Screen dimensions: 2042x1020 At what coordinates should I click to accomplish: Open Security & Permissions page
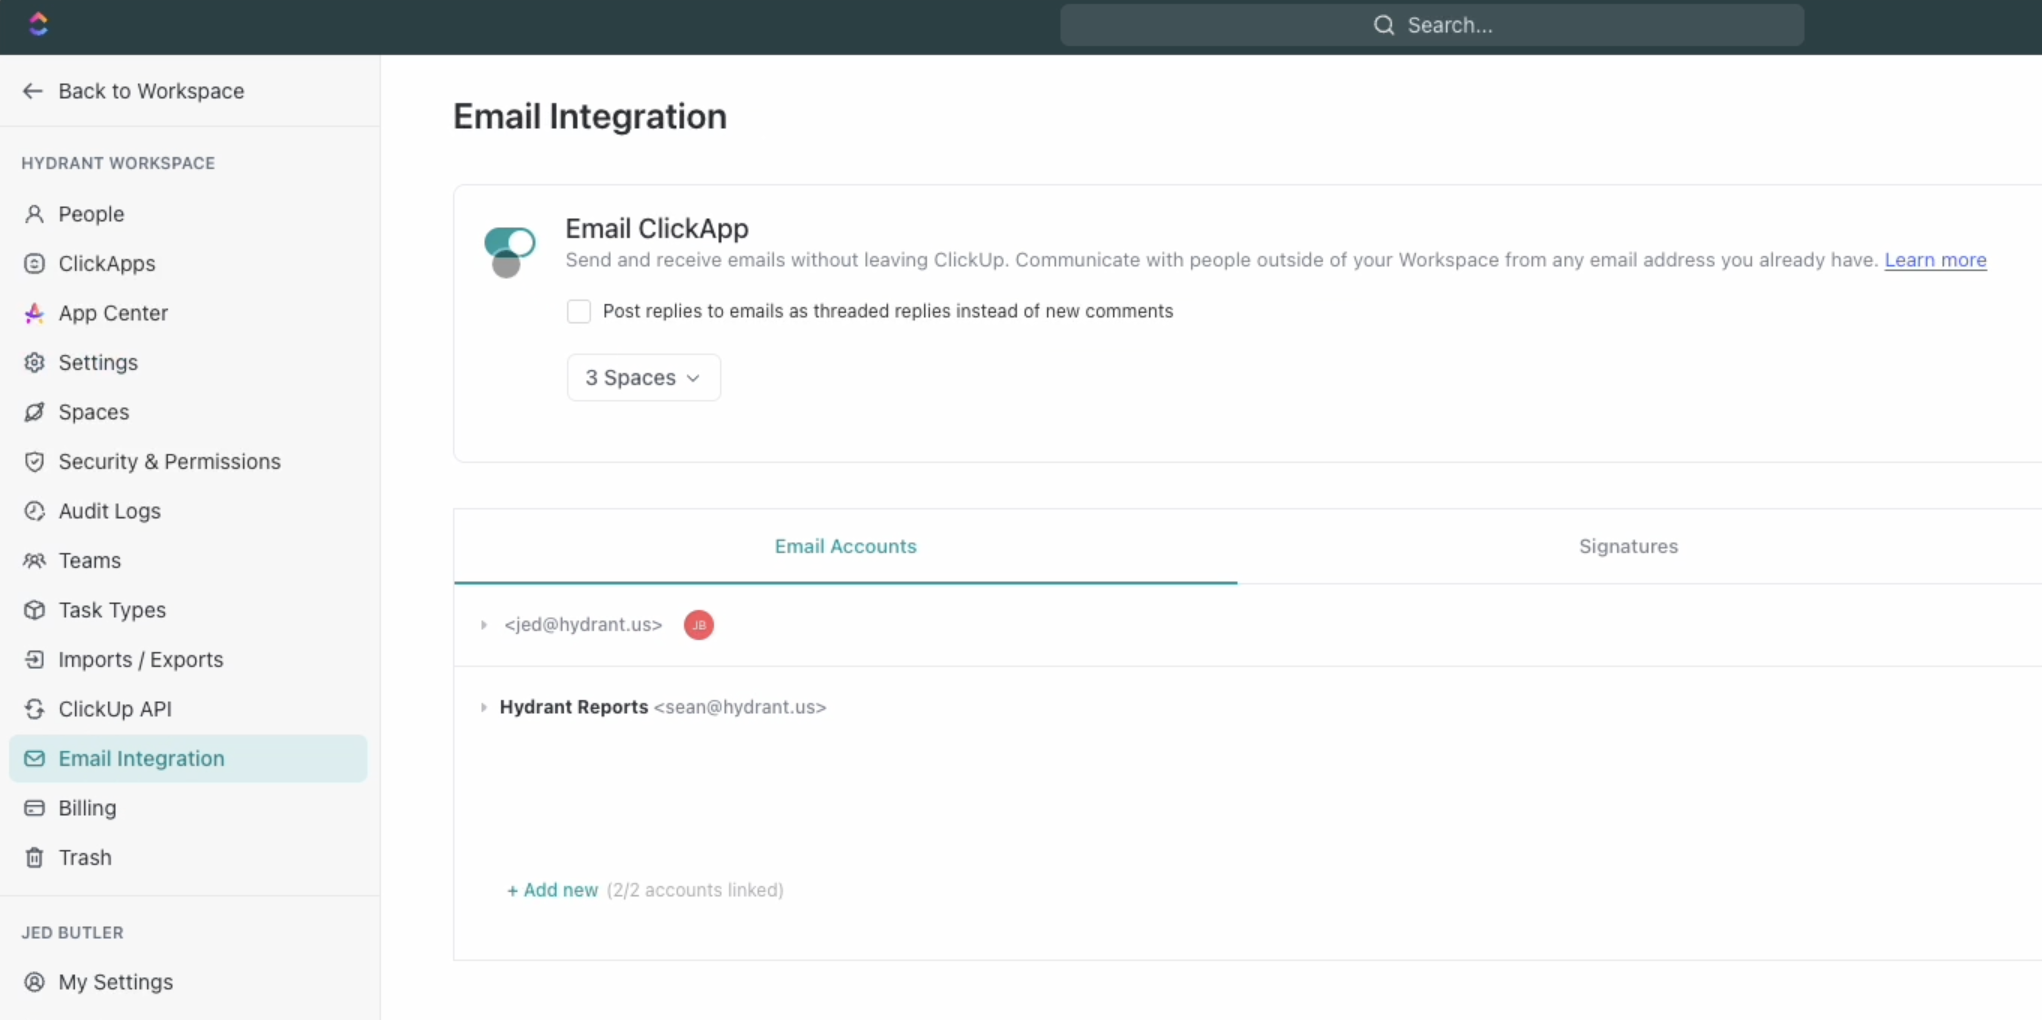[x=188, y=462]
